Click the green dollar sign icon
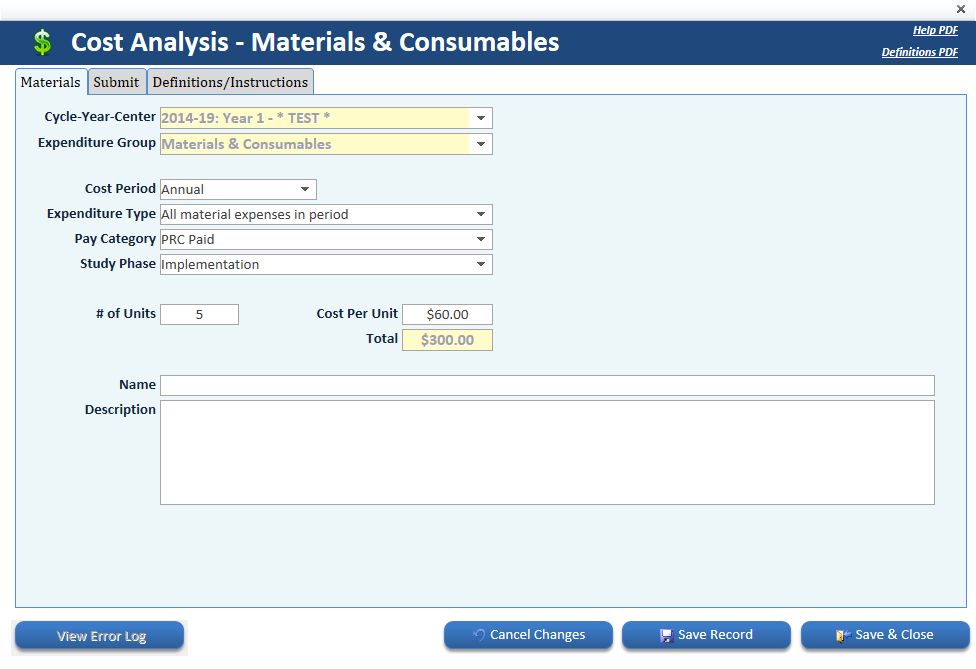Screen dimensions: 976x669 tap(41, 43)
